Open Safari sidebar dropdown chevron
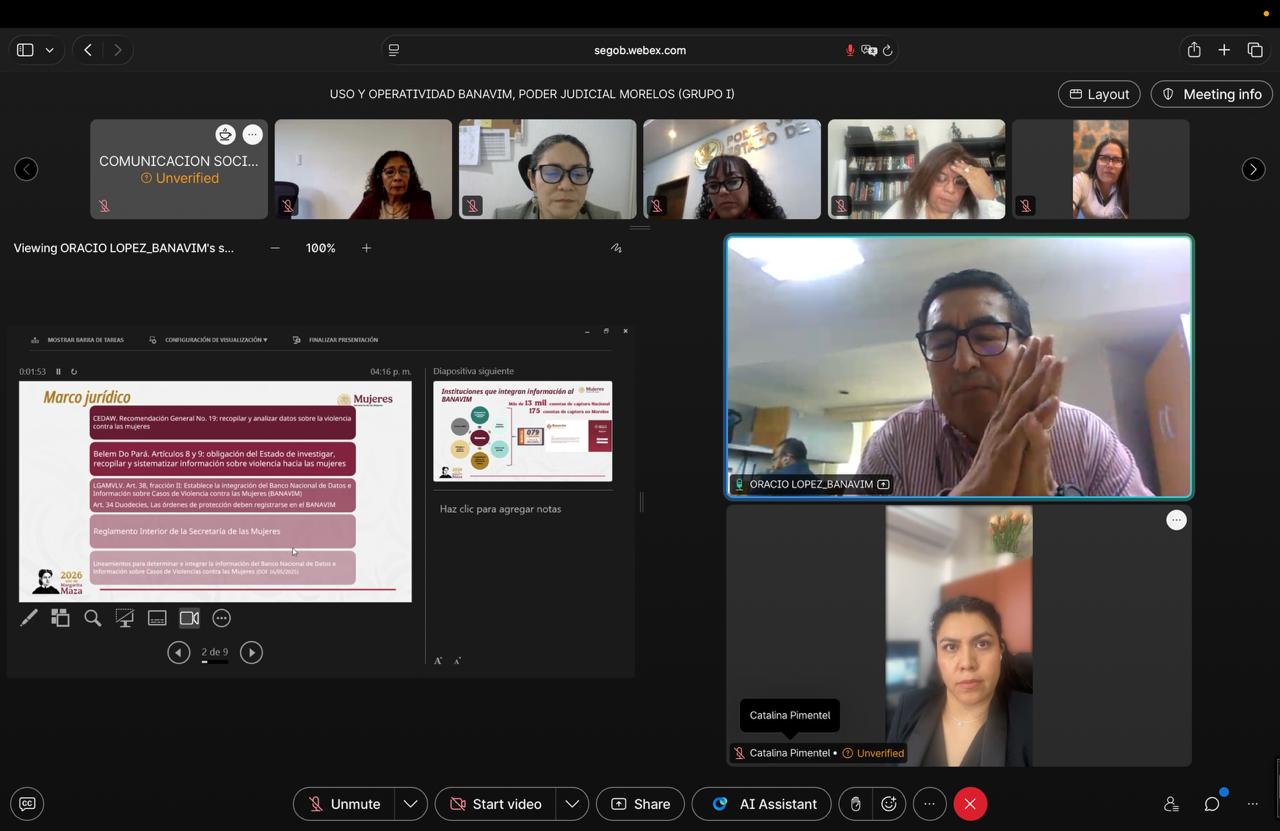 pyautogui.click(x=49, y=50)
